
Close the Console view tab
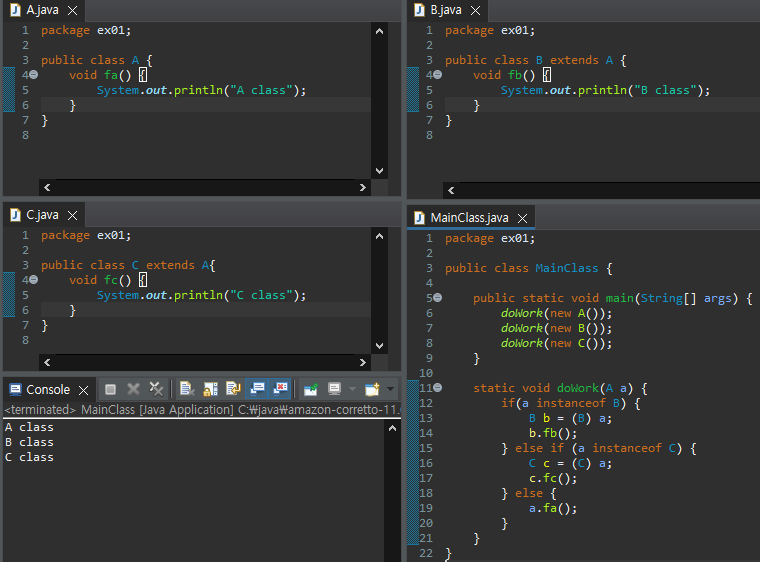pyautogui.click(x=83, y=390)
